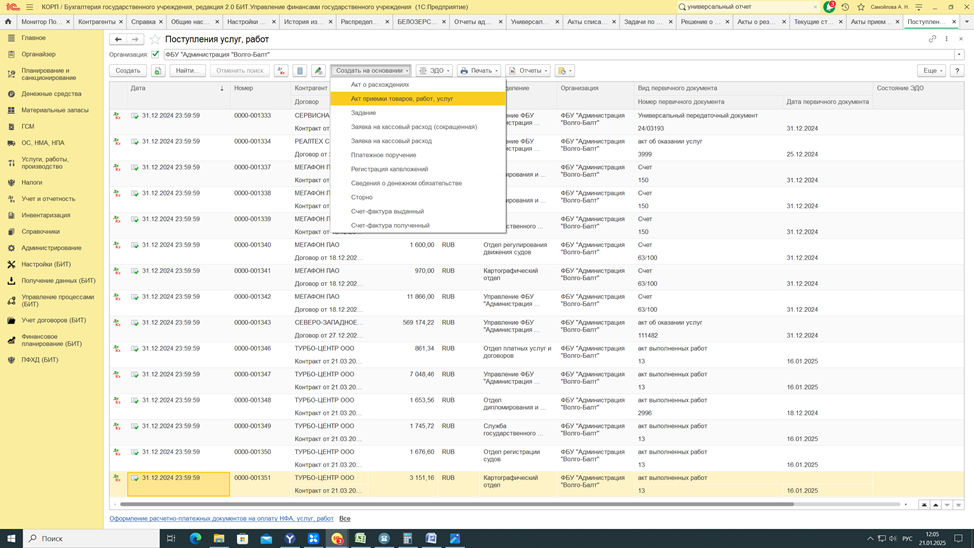Image resolution: width=974 pixels, height=548 pixels.
Task: Add this list to favorites with star
Action: click(155, 39)
